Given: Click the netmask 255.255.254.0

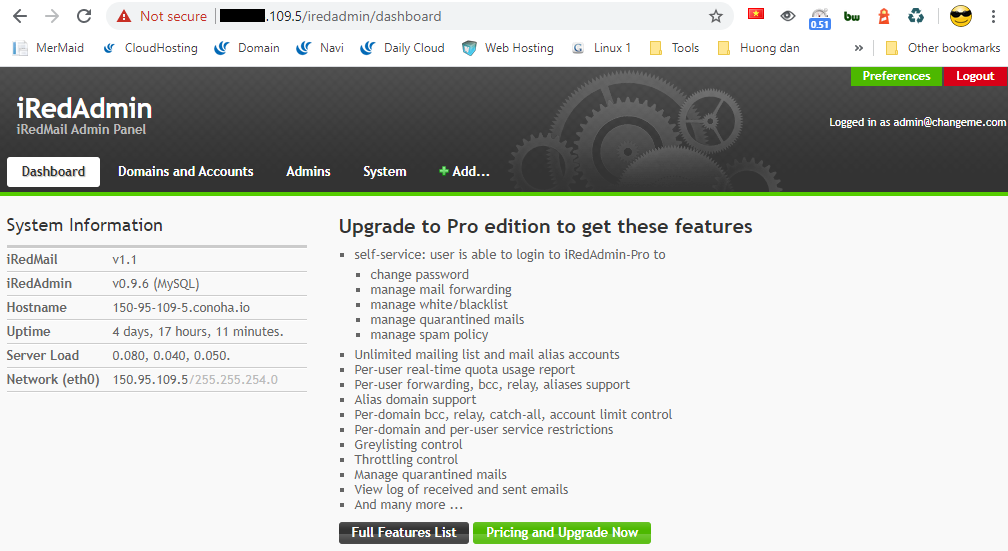Looking at the screenshot, I should (236, 379).
